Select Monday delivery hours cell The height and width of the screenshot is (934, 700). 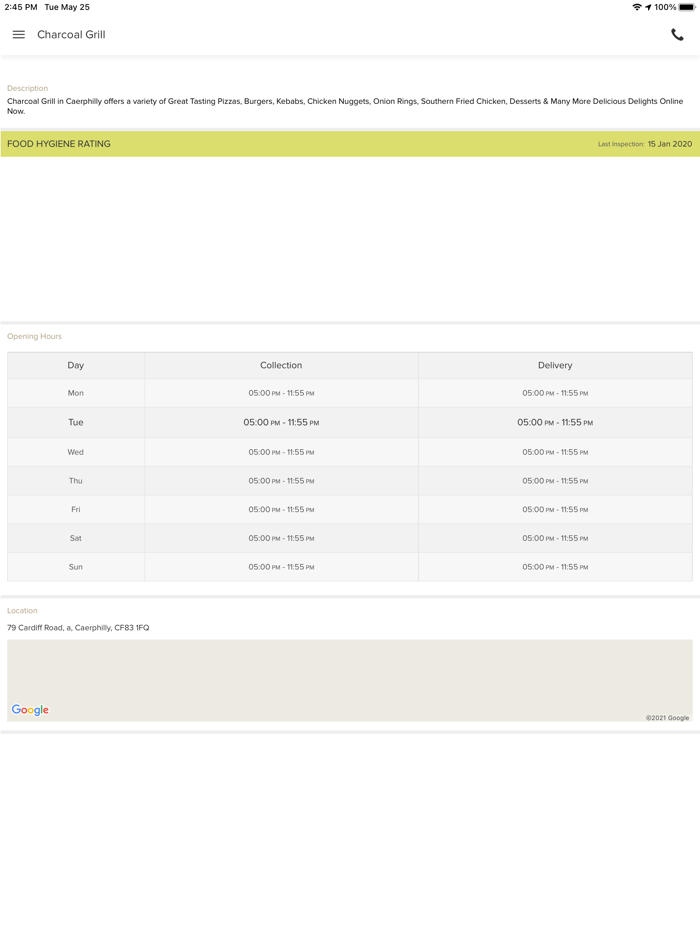pyautogui.click(x=555, y=393)
